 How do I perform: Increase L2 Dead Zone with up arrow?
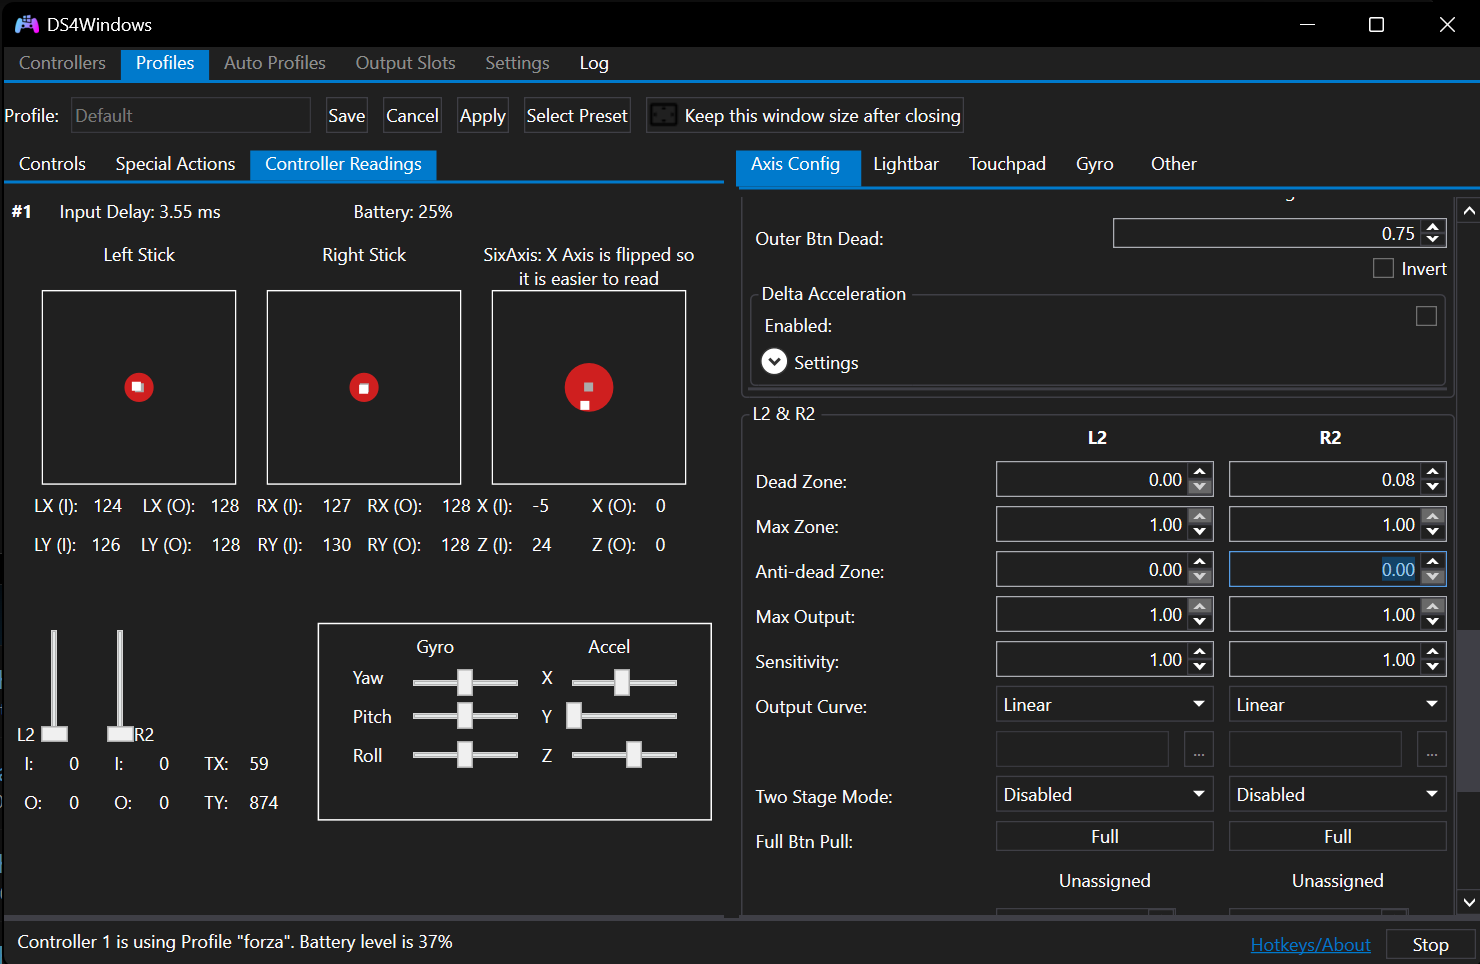[1200, 472]
